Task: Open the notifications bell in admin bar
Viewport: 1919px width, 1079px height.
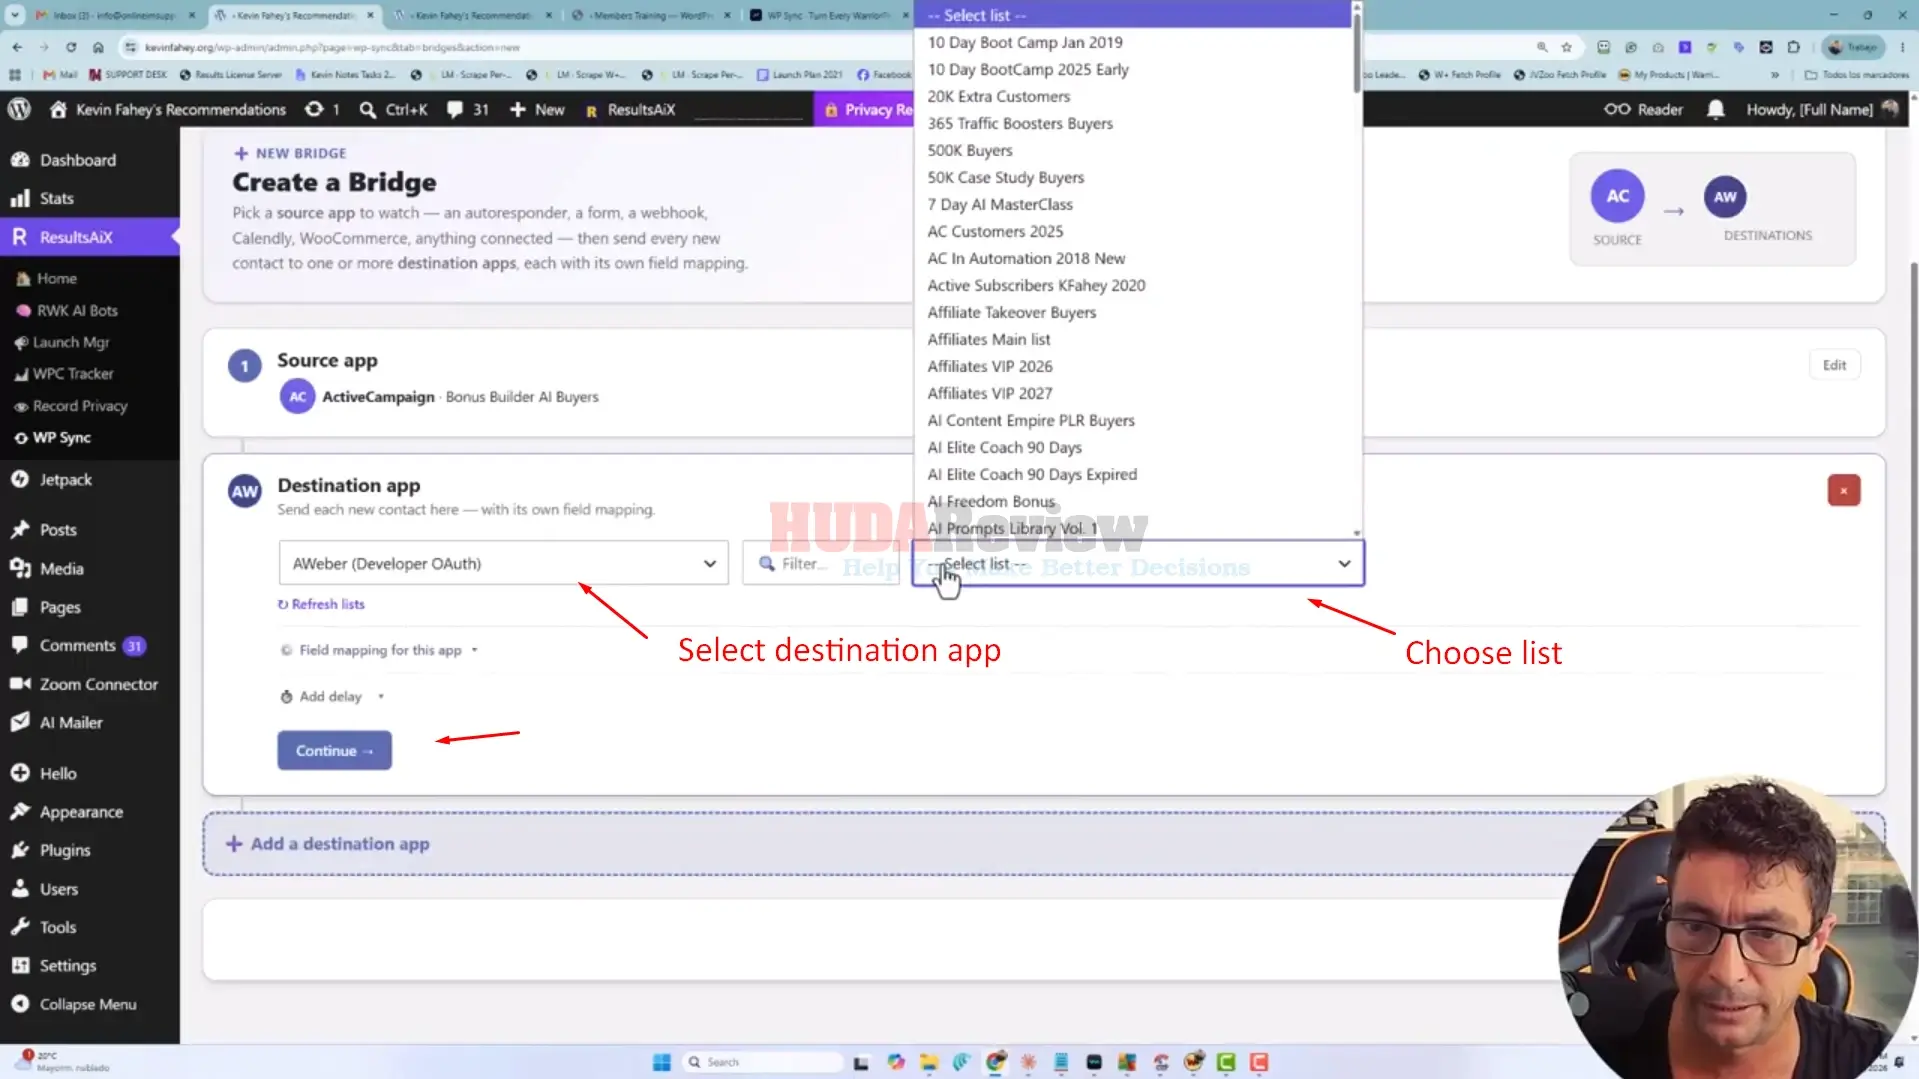Action: [1715, 109]
